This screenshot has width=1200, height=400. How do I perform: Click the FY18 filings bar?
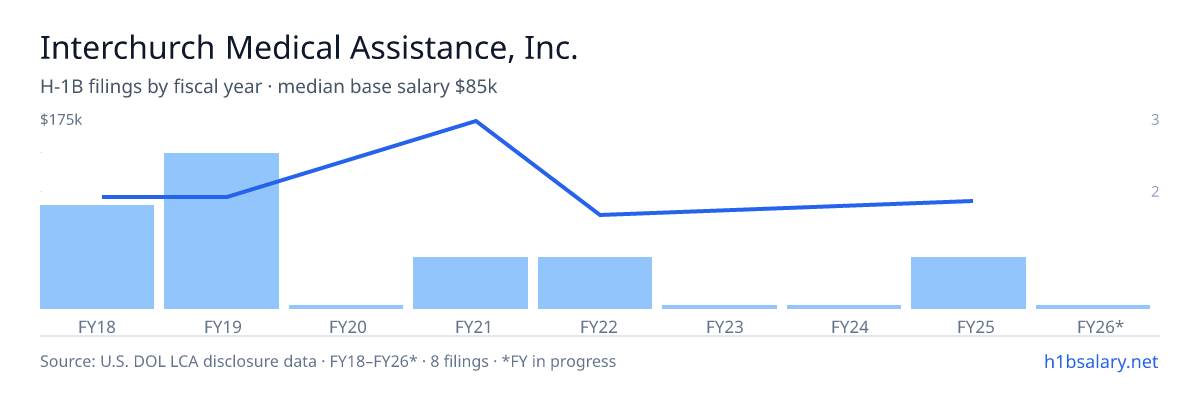tap(97, 257)
